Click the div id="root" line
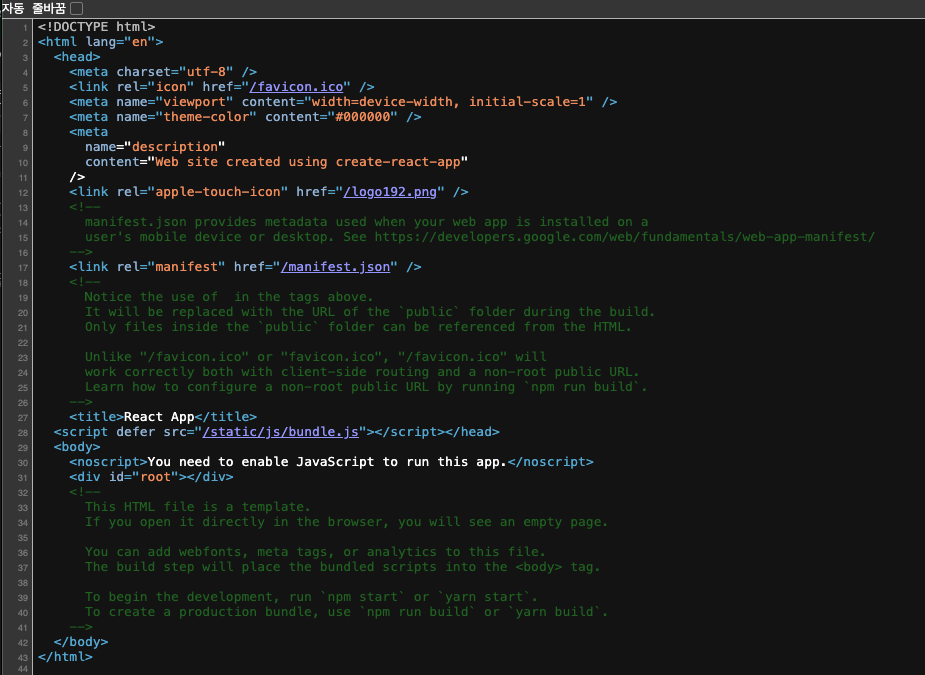Viewport: 925px width, 675px height. [x=151, y=477]
